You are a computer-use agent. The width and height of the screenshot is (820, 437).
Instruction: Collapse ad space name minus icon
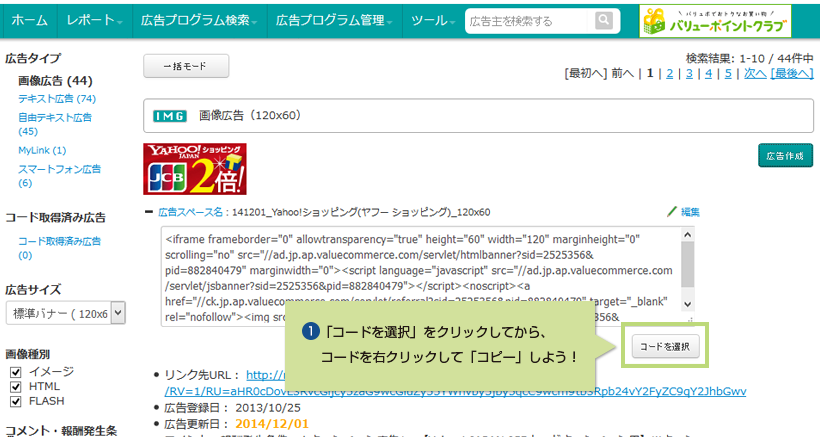point(149,212)
